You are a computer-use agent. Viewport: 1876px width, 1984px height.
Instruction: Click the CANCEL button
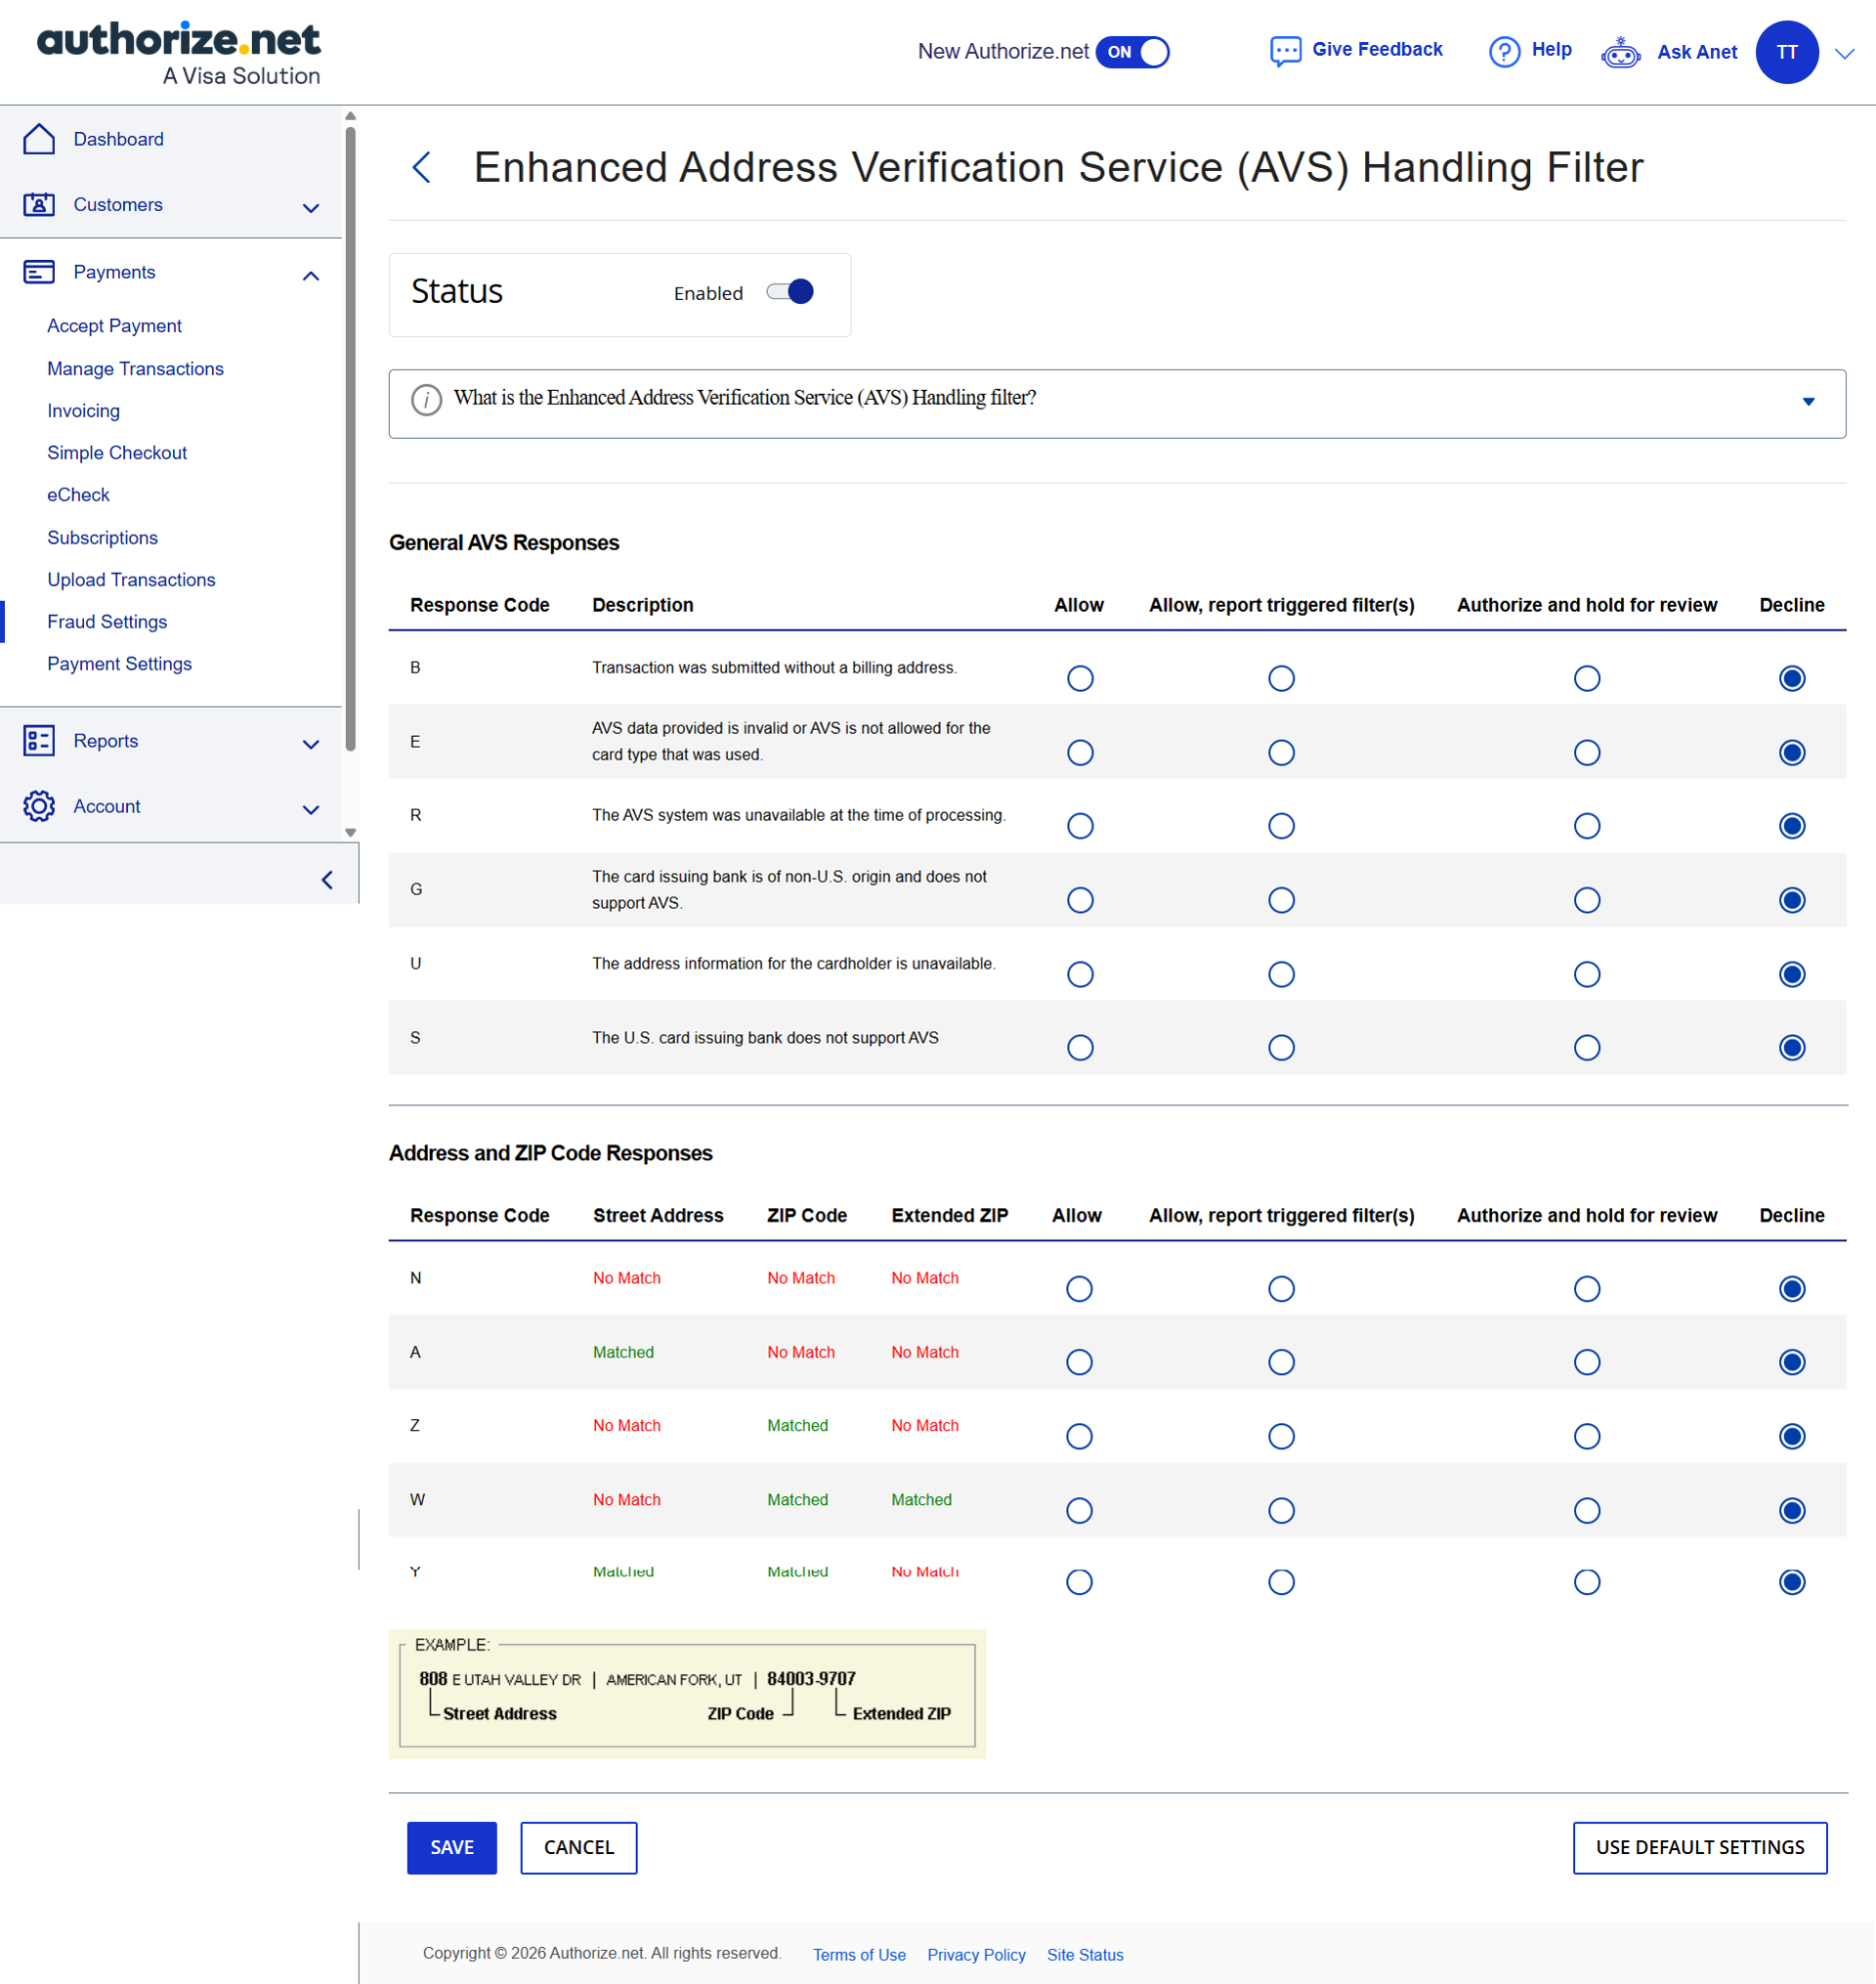pos(579,1848)
